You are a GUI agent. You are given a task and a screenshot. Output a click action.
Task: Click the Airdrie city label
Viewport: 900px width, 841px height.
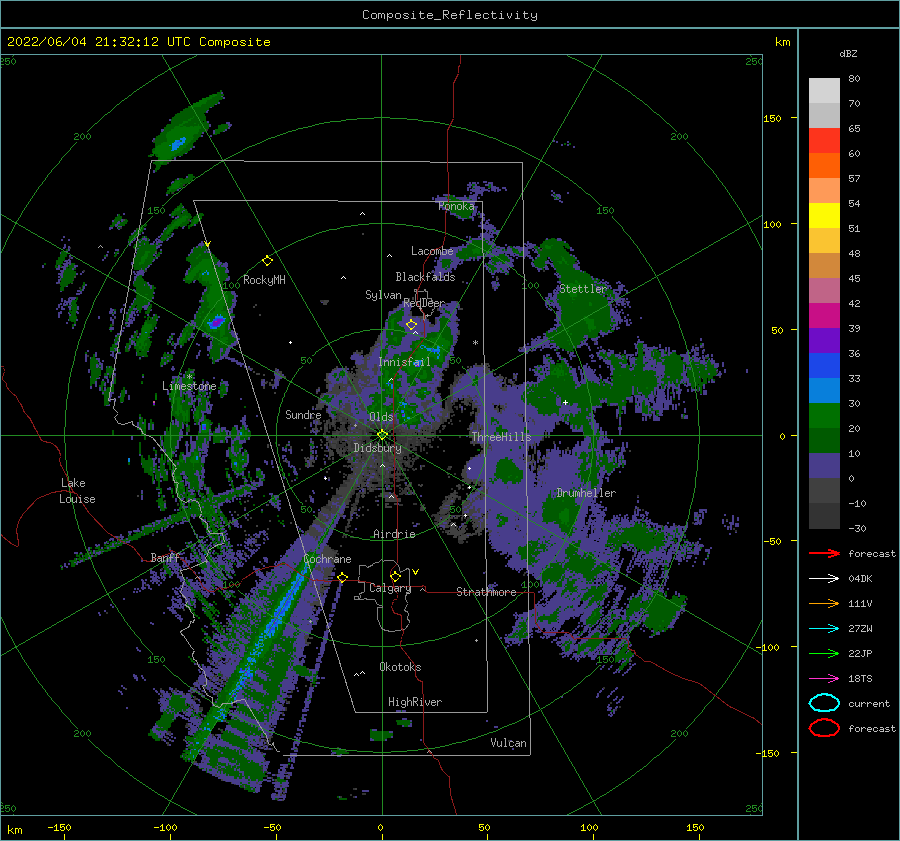click(x=394, y=534)
